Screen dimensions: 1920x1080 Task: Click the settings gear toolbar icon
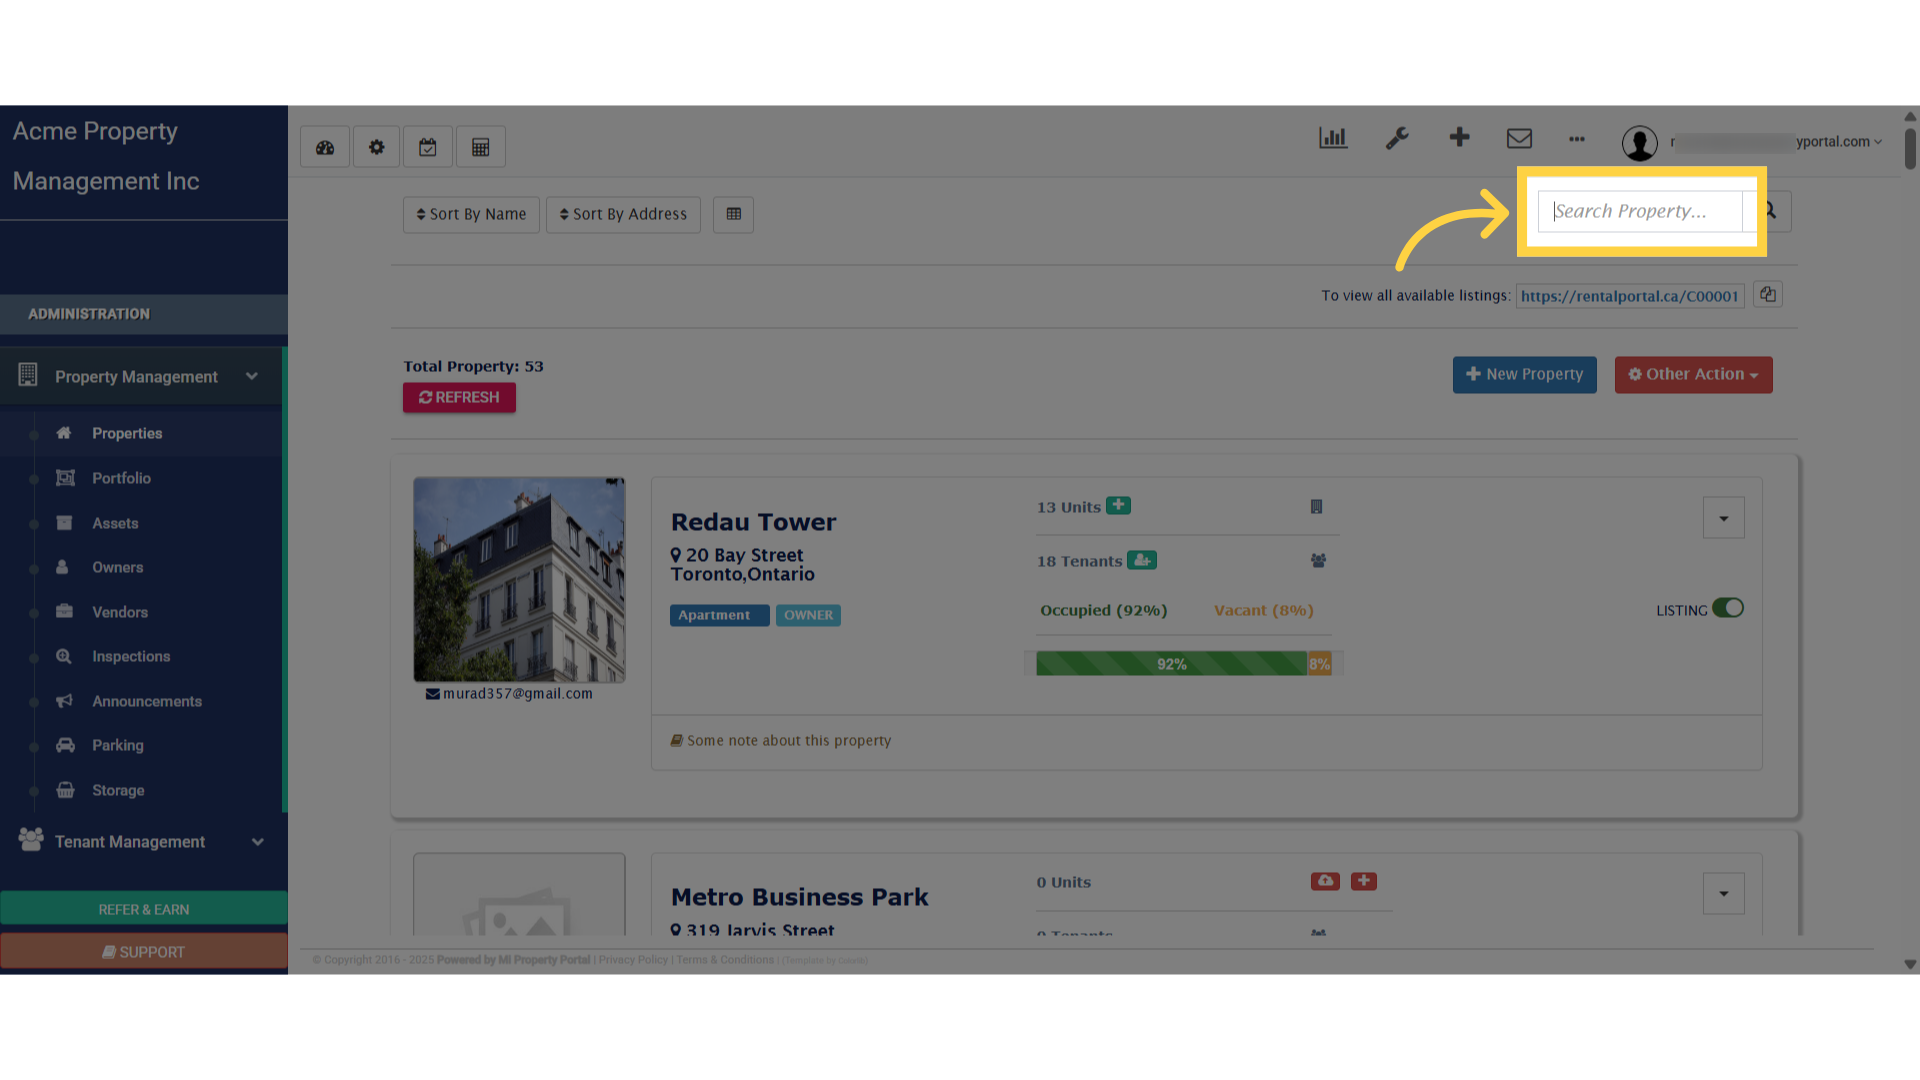(376, 147)
